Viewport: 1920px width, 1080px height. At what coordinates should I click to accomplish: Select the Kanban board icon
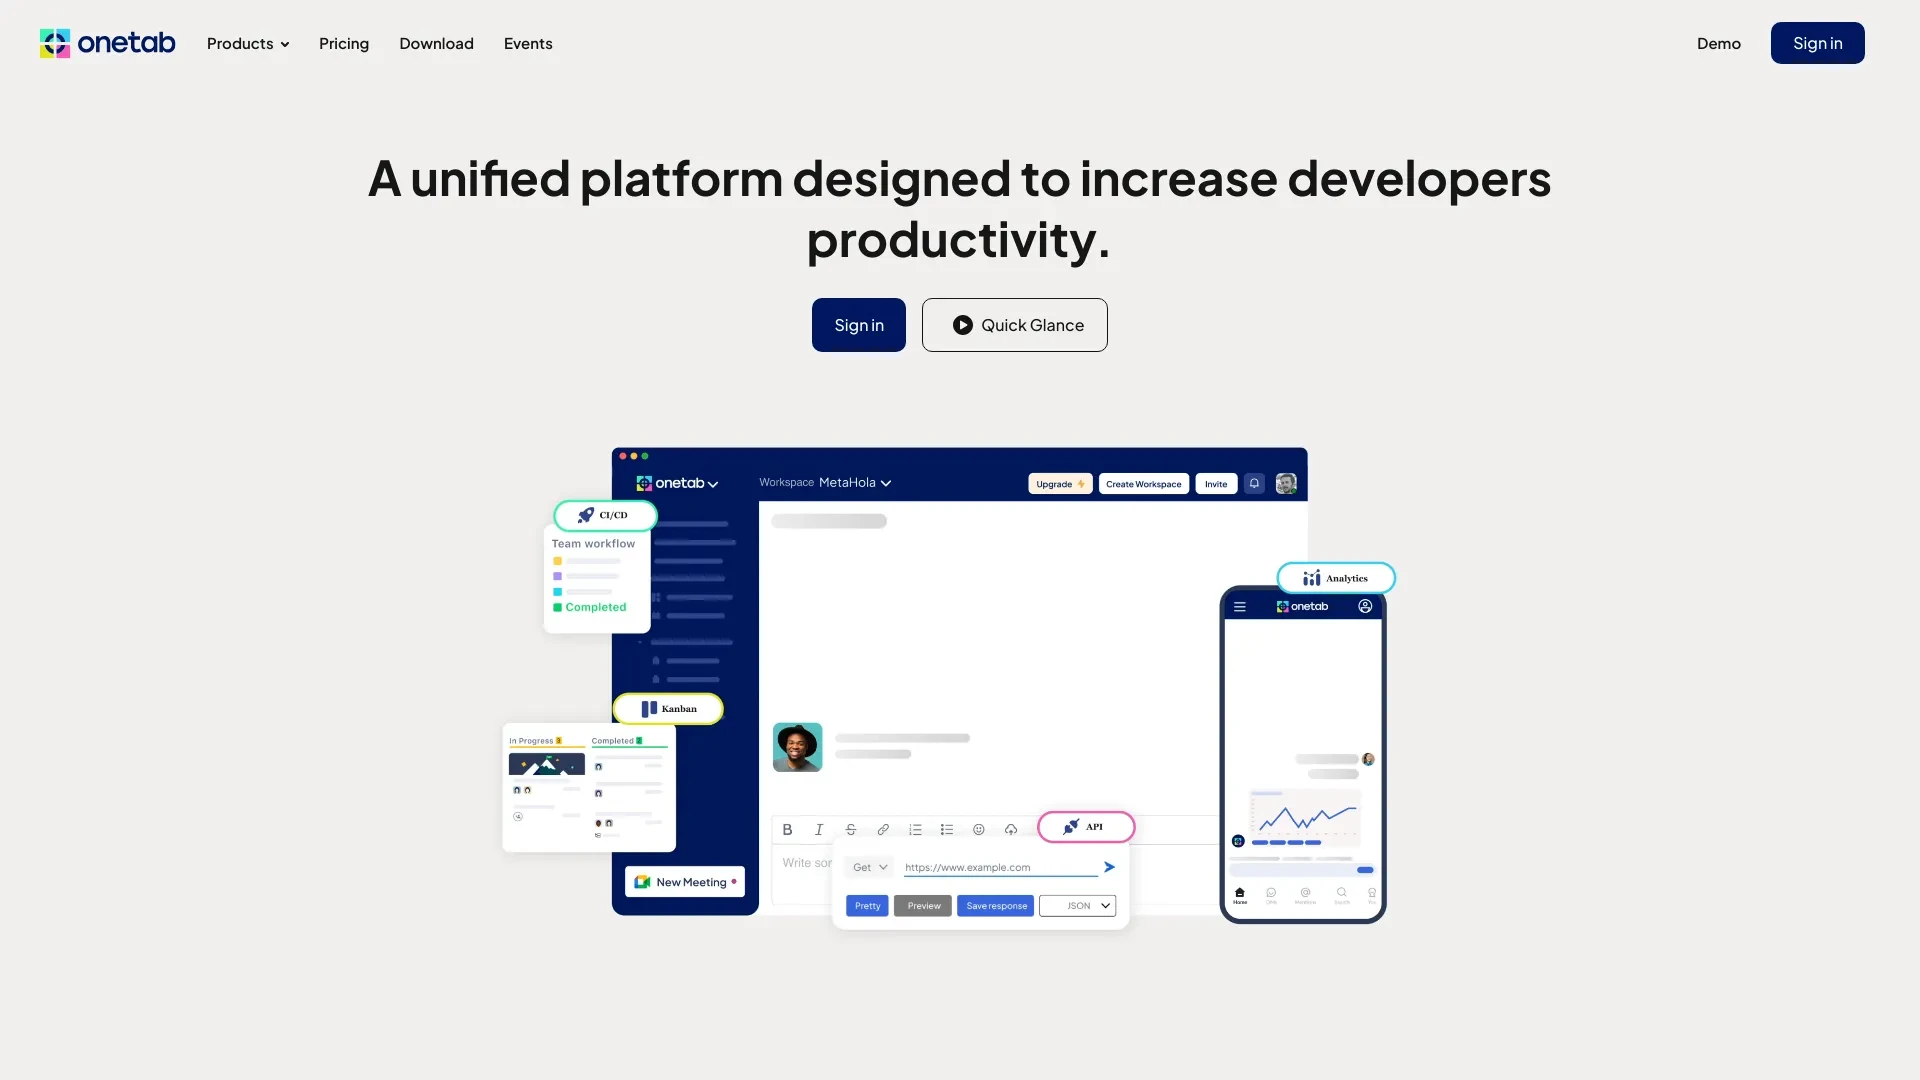(649, 708)
